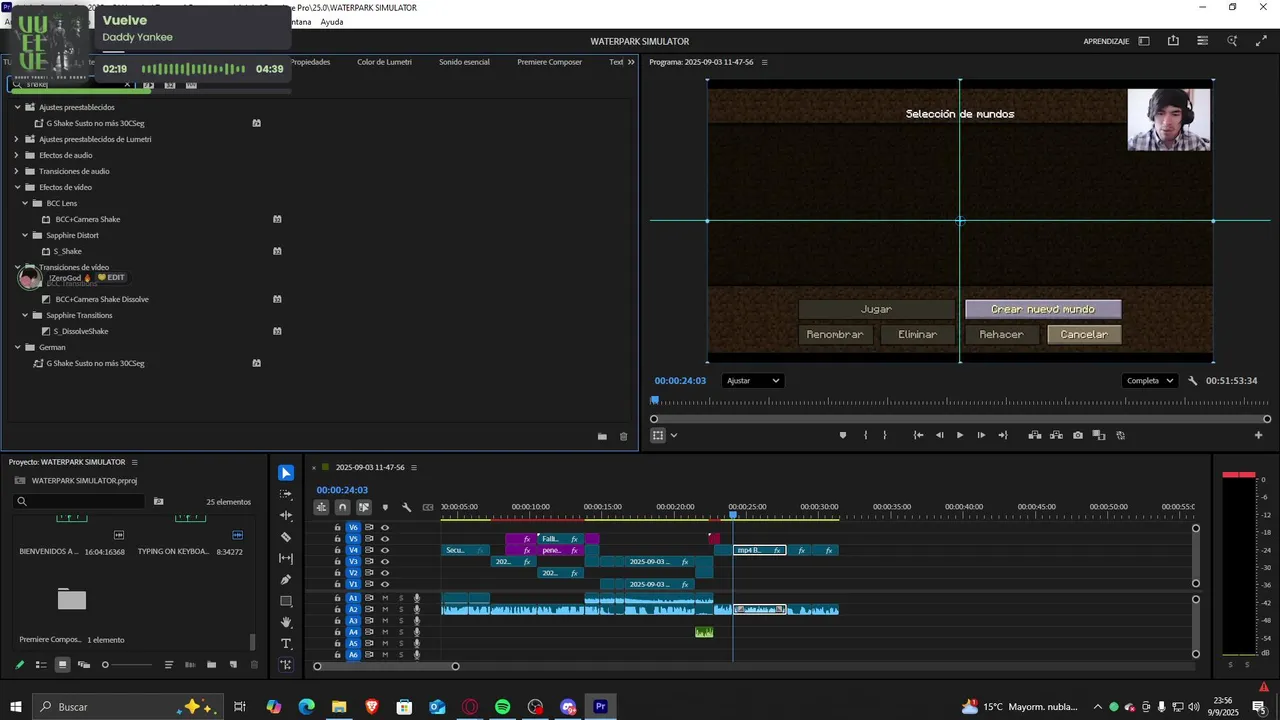Switch to Premiere Composer tab
Image resolution: width=1280 pixels, height=720 pixels.
pyautogui.click(x=549, y=62)
